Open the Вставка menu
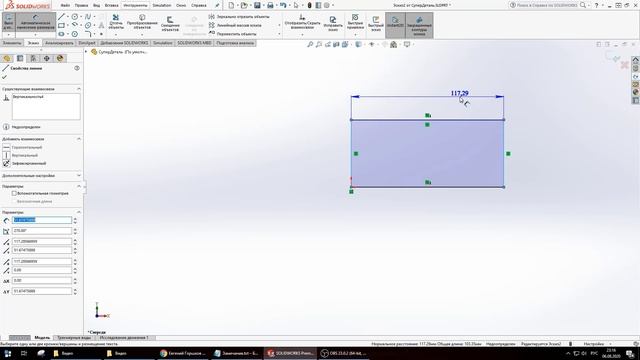640x360 pixels. [x=111, y=5]
